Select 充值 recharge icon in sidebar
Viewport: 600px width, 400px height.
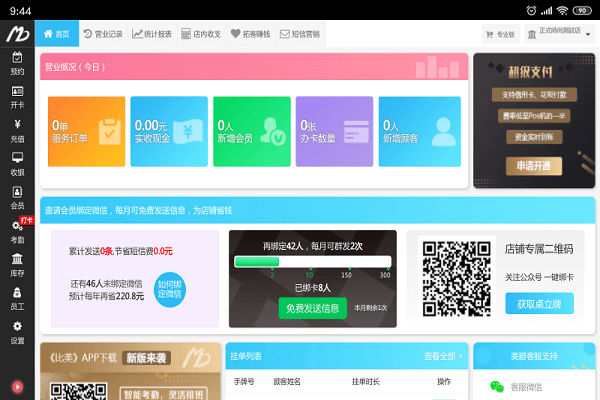pyautogui.click(x=17, y=130)
